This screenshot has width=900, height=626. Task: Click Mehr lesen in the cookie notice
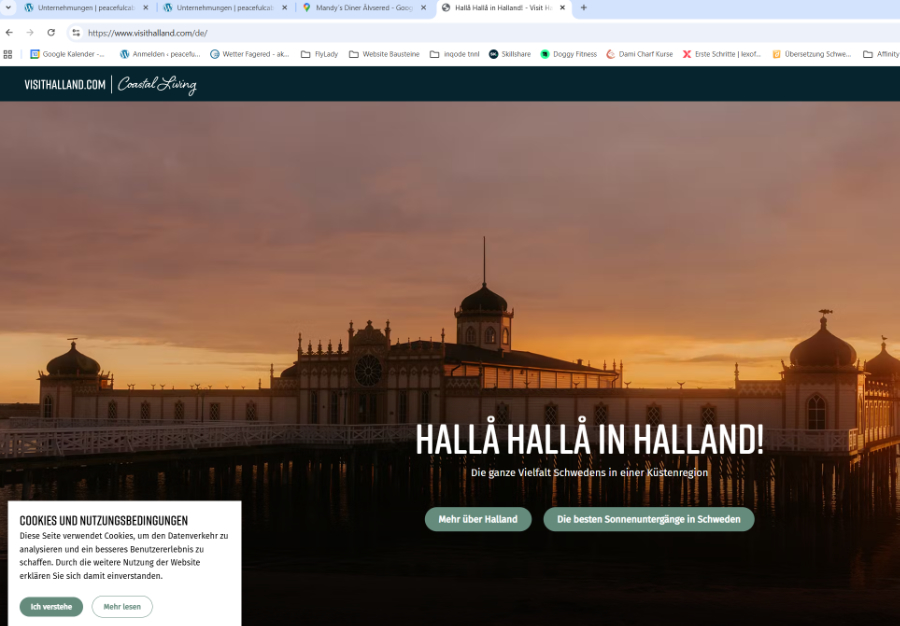[x=122, y=606]
